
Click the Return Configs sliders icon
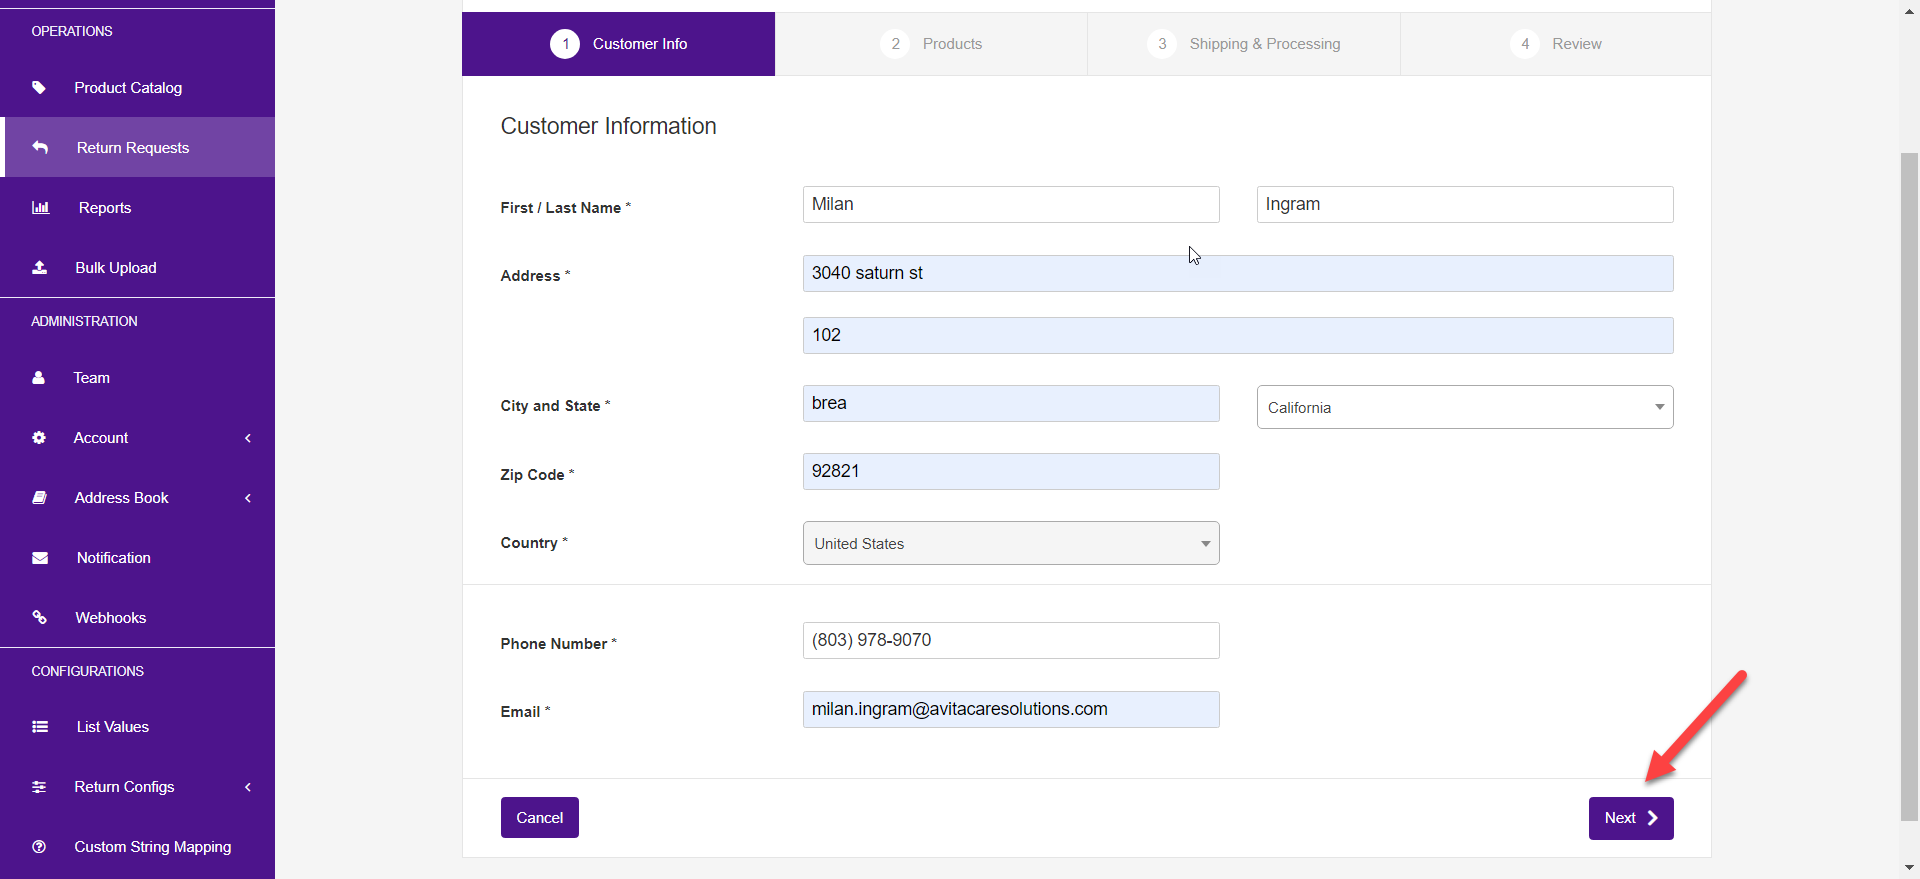pyautogui.click(x=39, y=787)
